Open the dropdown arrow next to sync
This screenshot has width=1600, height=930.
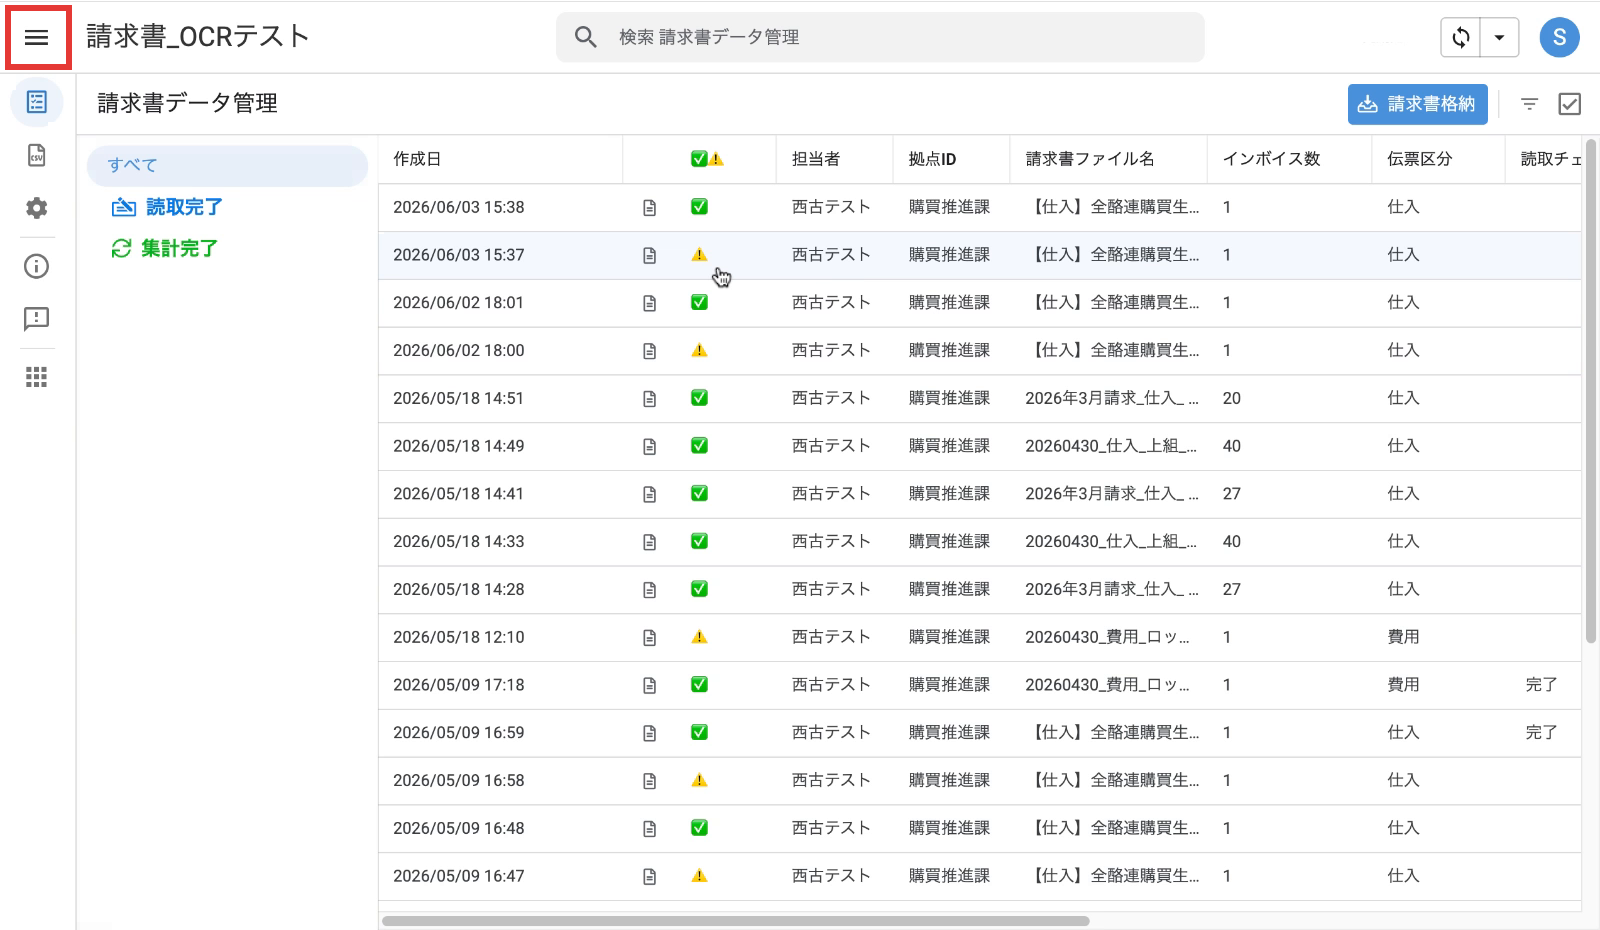(1499, 38)
